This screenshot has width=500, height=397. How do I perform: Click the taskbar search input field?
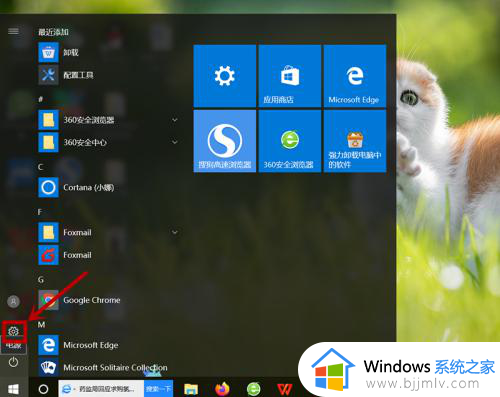tap(102, 389)
